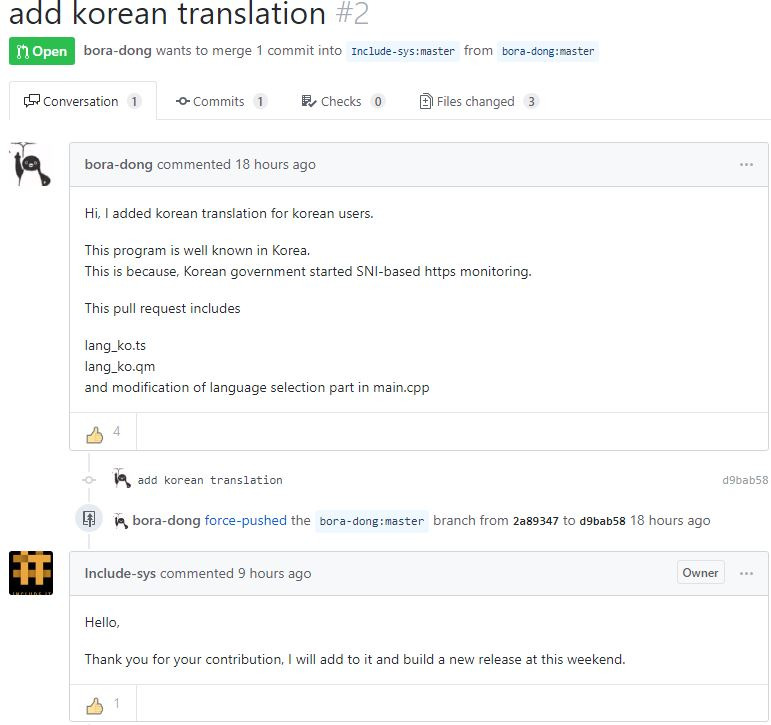Viewport: 771px width, 725px height.
Task: Open the Conversation tab
Action: pos(83,101)
